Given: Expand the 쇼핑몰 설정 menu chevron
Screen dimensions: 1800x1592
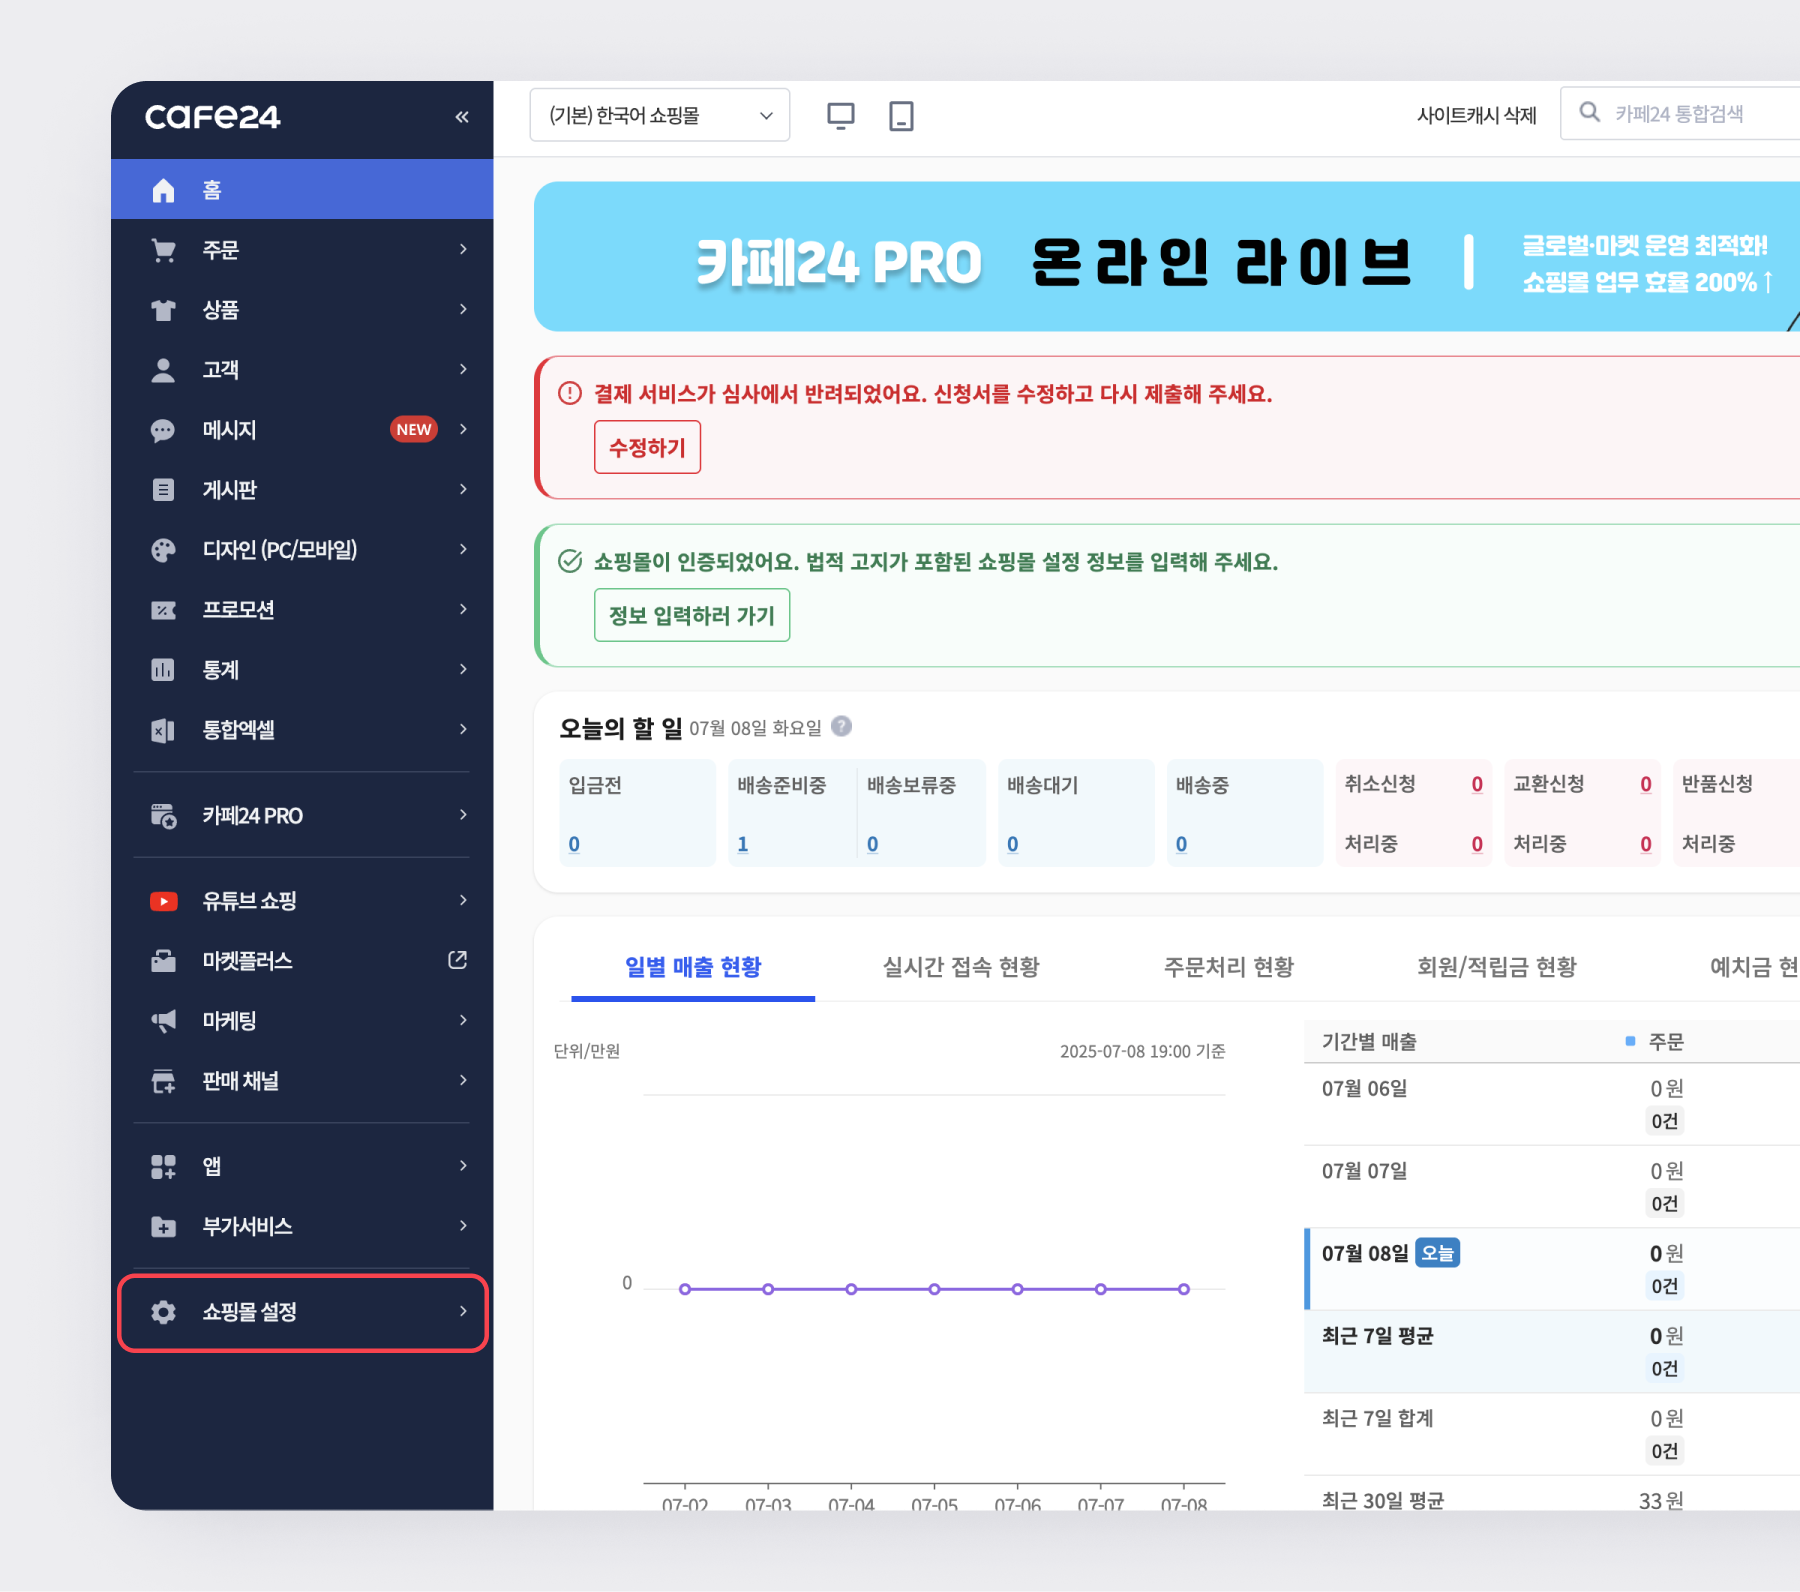Looking at the screenshot, I should 463,1311.
